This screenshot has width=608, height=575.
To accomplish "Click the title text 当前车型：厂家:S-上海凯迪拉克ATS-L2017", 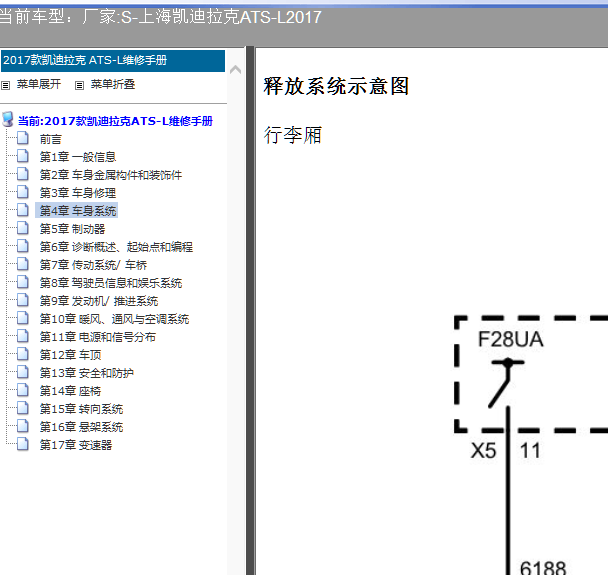I will pyautogui.click(x=161, y=17).
